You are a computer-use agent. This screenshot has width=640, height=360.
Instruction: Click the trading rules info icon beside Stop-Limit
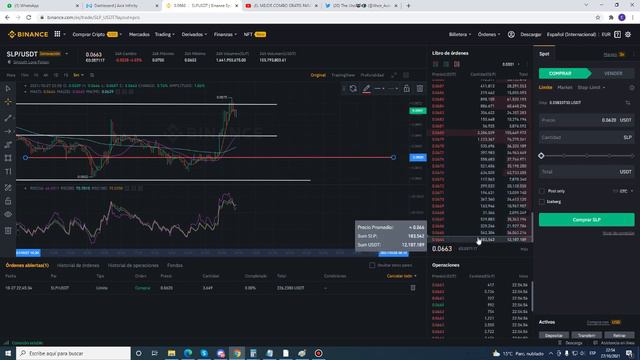[632, 88]
